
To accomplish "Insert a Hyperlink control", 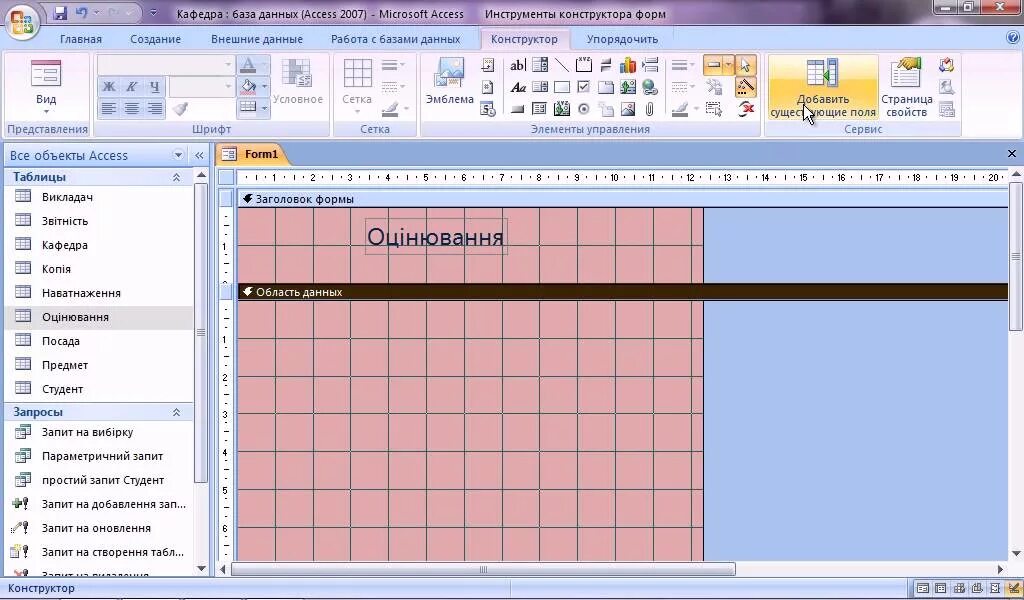I will (650, 87).
